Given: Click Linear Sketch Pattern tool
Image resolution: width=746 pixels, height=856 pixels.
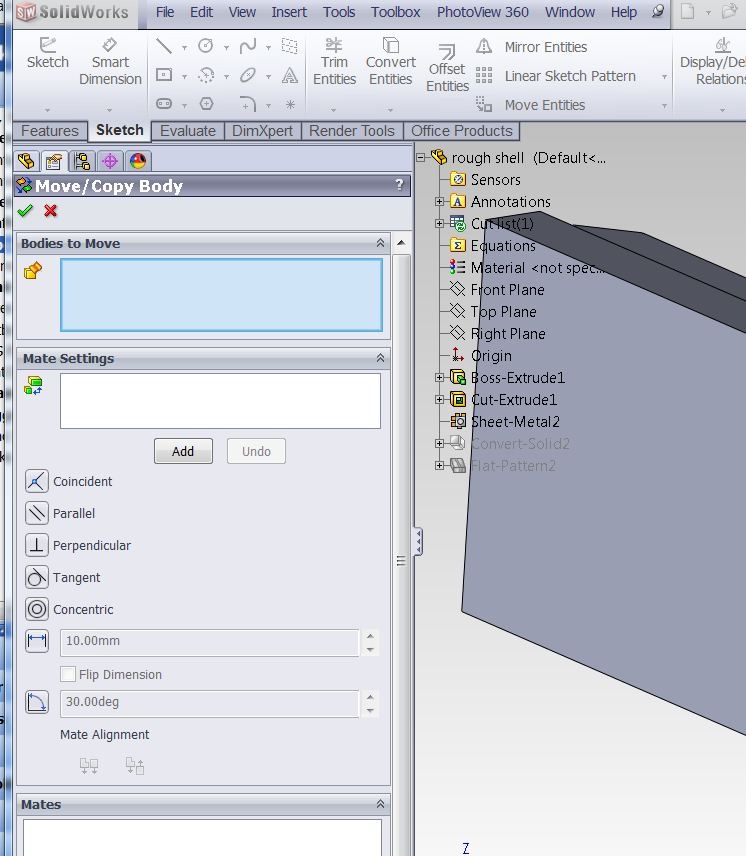Looking at the screenshot, I should [x=556, y=76].
